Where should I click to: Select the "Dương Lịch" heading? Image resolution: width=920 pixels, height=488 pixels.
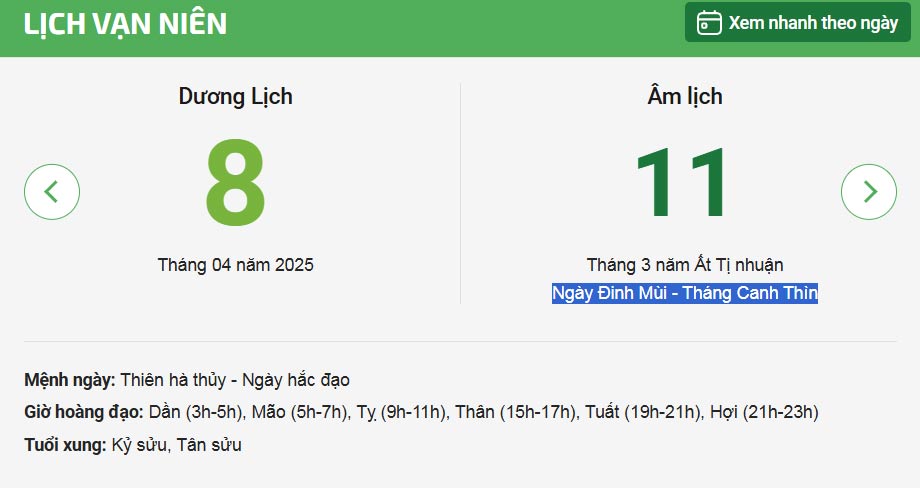coord(235,97)
